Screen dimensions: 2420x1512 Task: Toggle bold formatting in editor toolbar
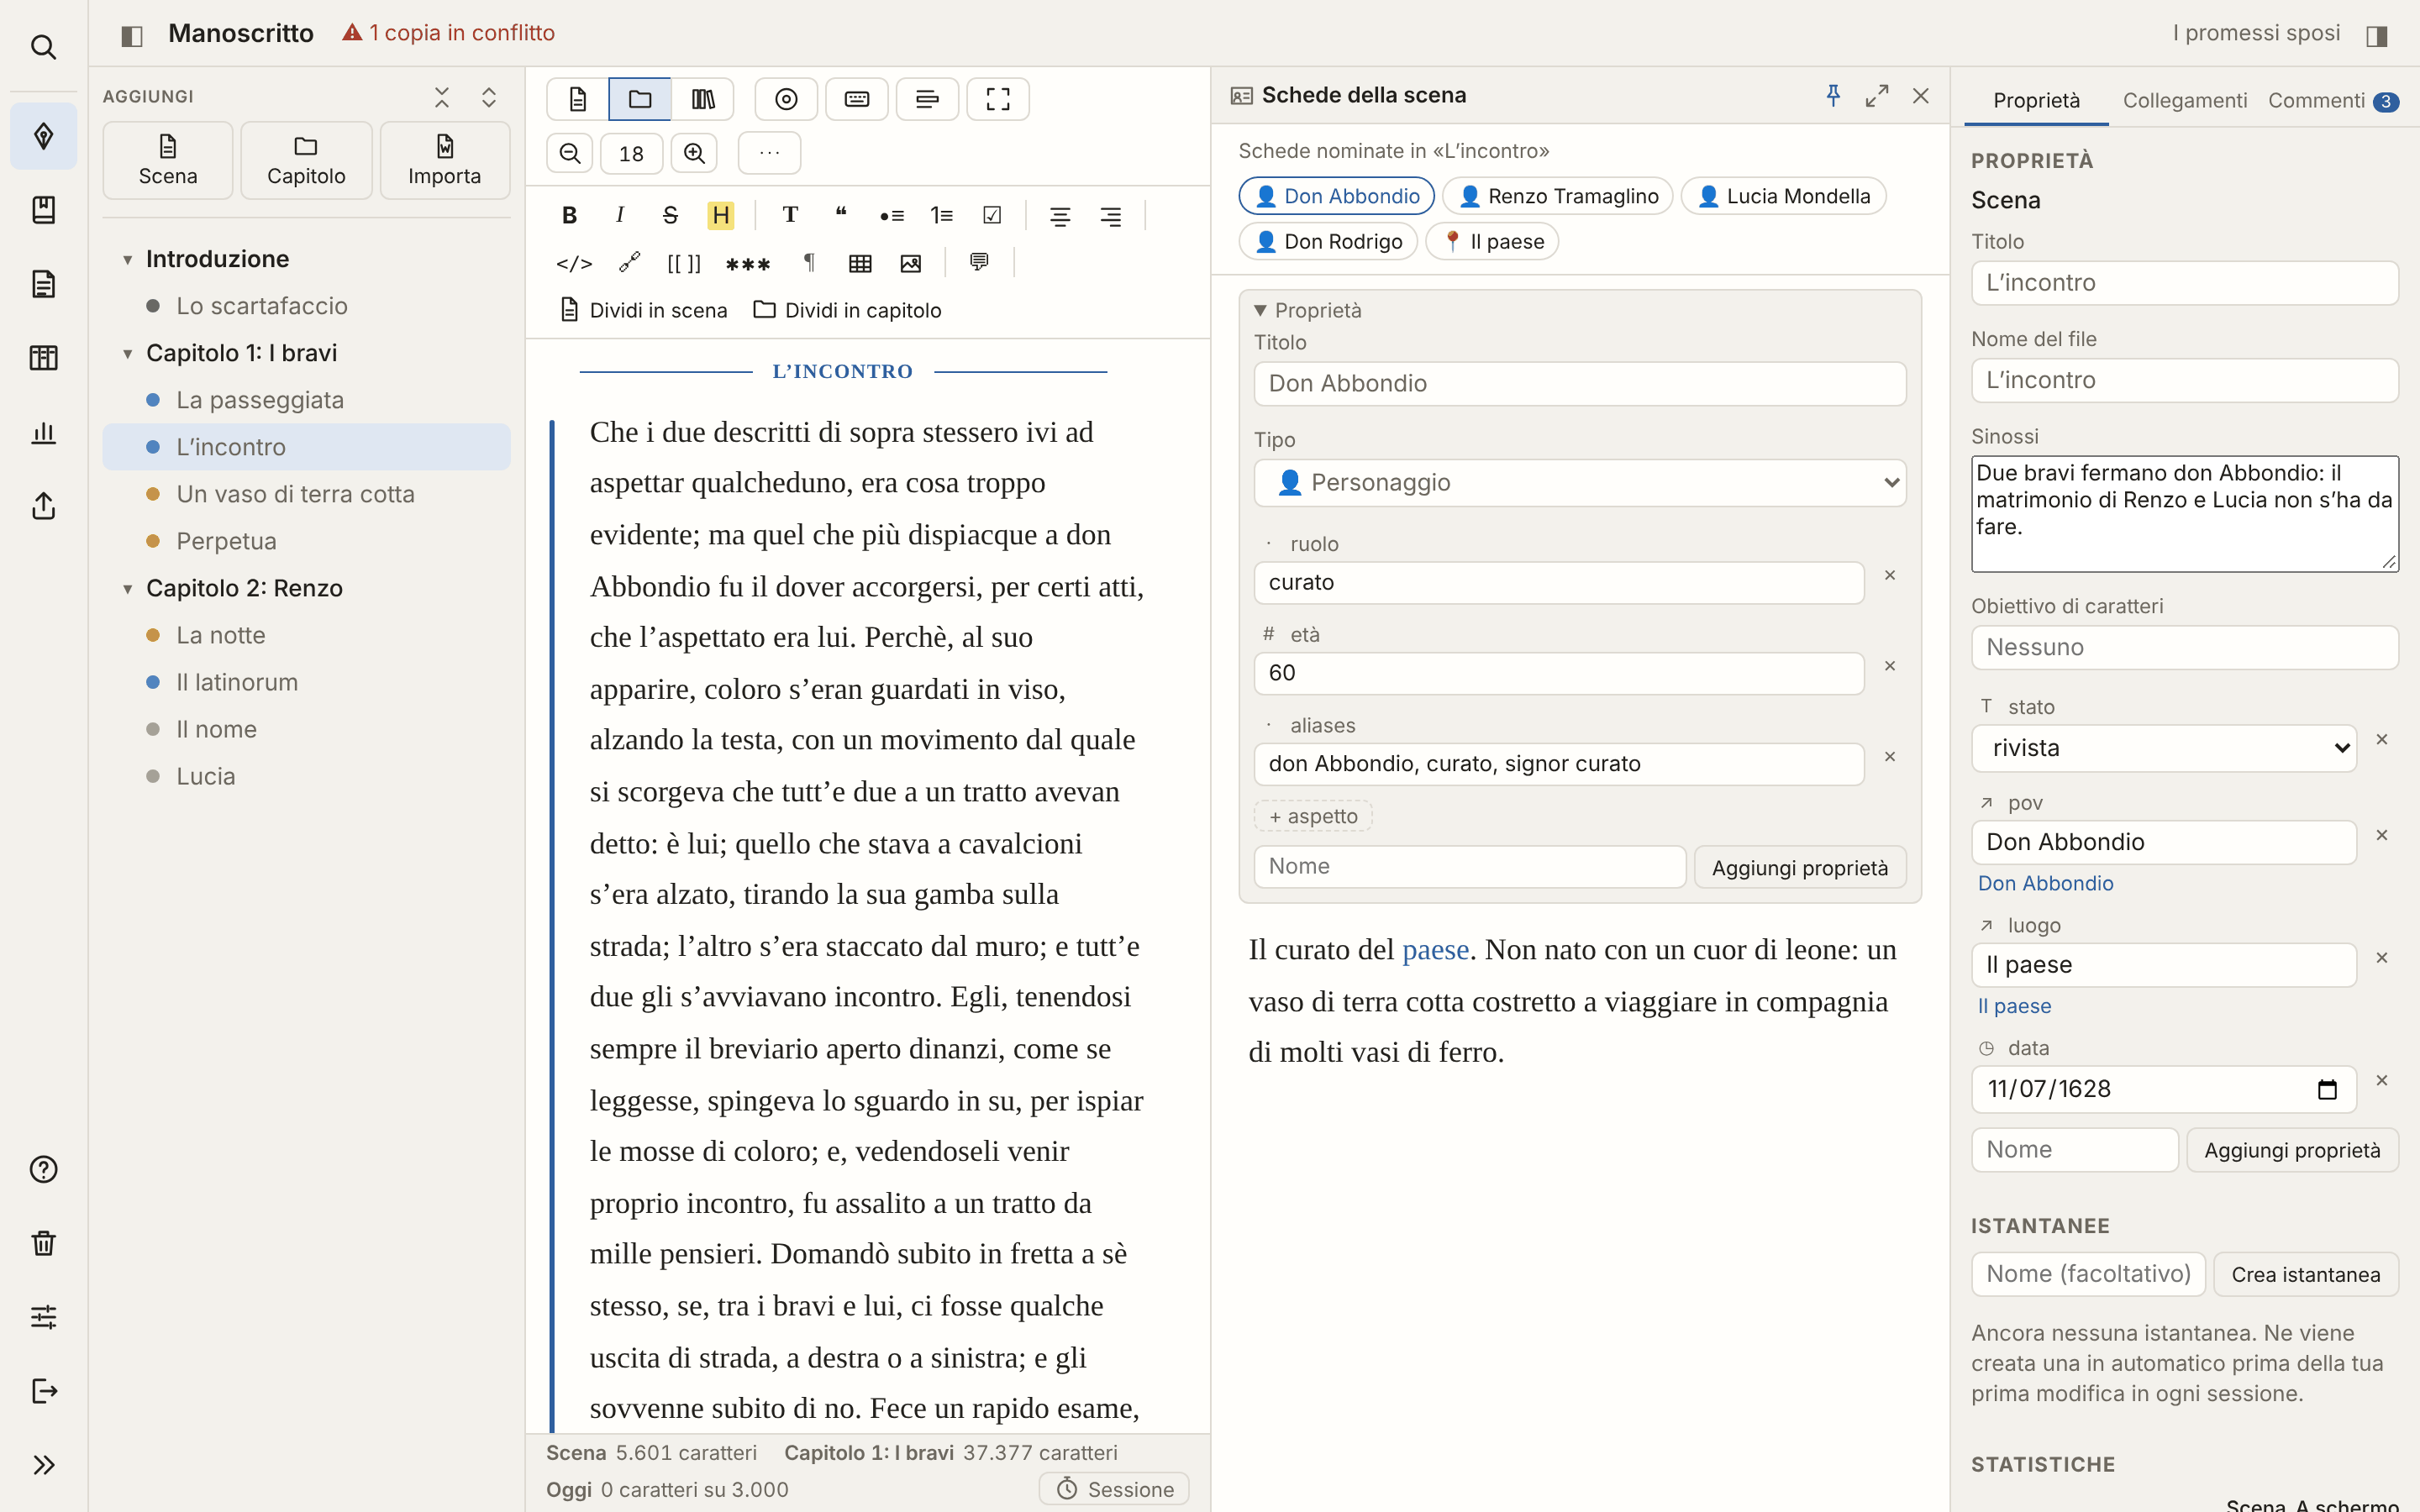[569, 215]
